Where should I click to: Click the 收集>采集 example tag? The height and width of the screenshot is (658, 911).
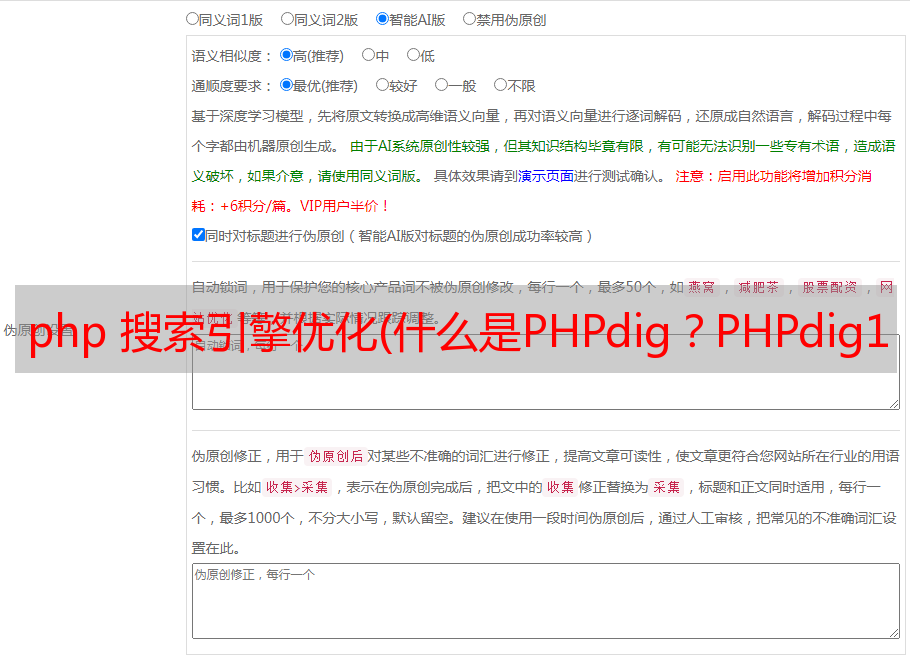coord(297,487)
